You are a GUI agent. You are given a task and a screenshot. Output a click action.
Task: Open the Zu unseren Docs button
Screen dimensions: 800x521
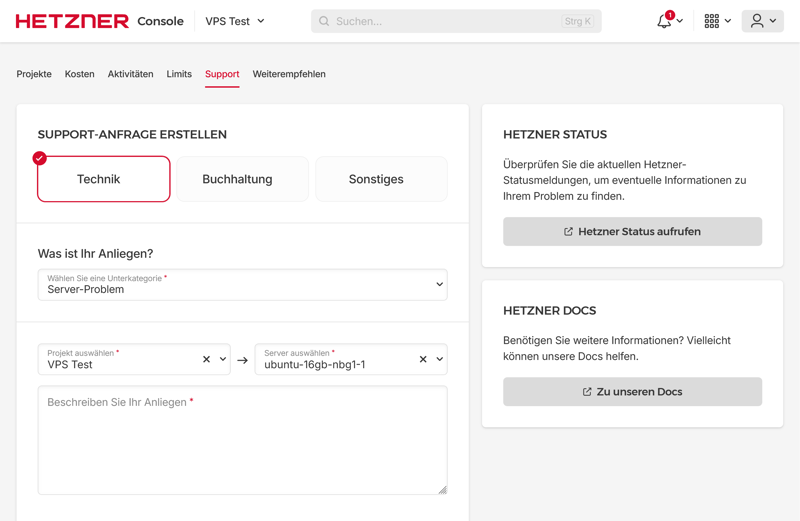point(632,392)
